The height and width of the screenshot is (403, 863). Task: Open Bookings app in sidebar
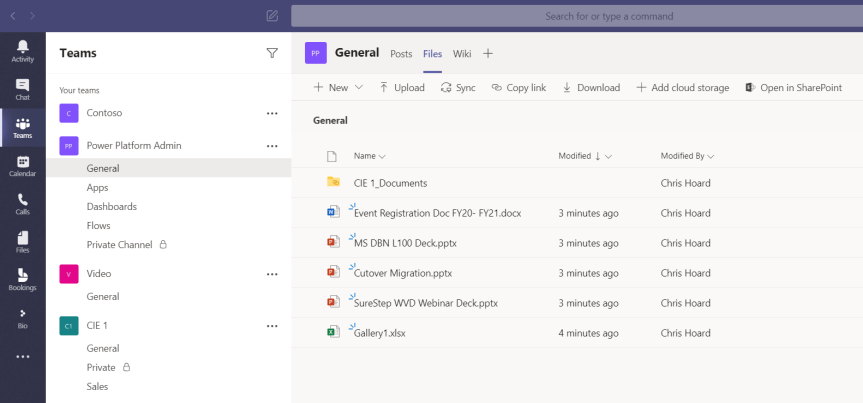[22, 280]
